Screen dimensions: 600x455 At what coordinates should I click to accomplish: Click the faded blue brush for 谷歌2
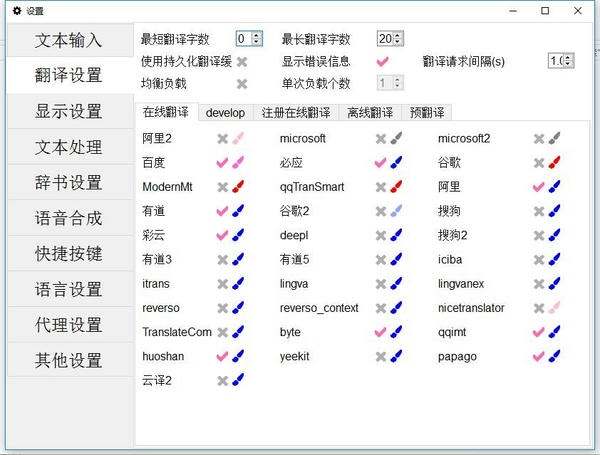pyautogui.click(x=396, y=211)
